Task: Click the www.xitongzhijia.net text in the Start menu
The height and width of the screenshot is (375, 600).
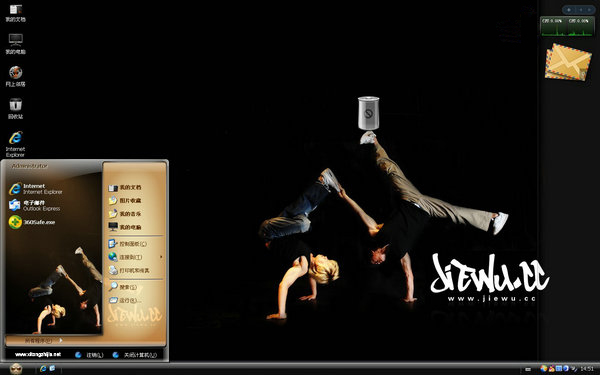Action: [x=38, y=354]
